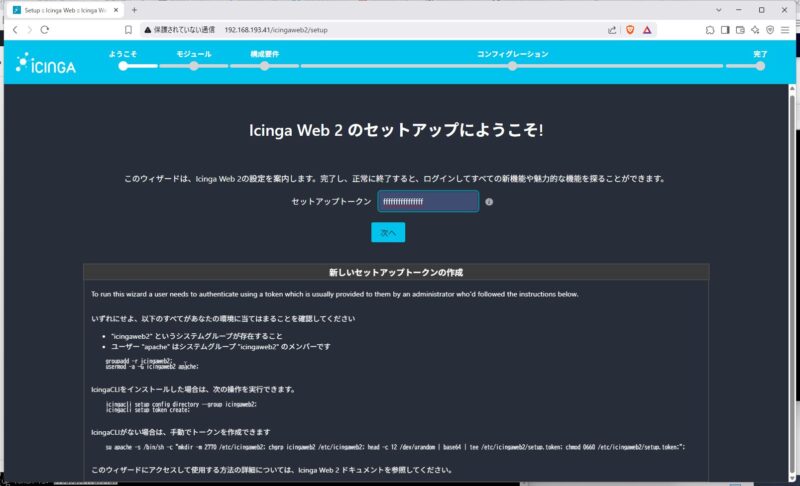This screenshot has width=800, height=486.
Task: Click the ようこそ wizard step
Action: coord(123,60)
